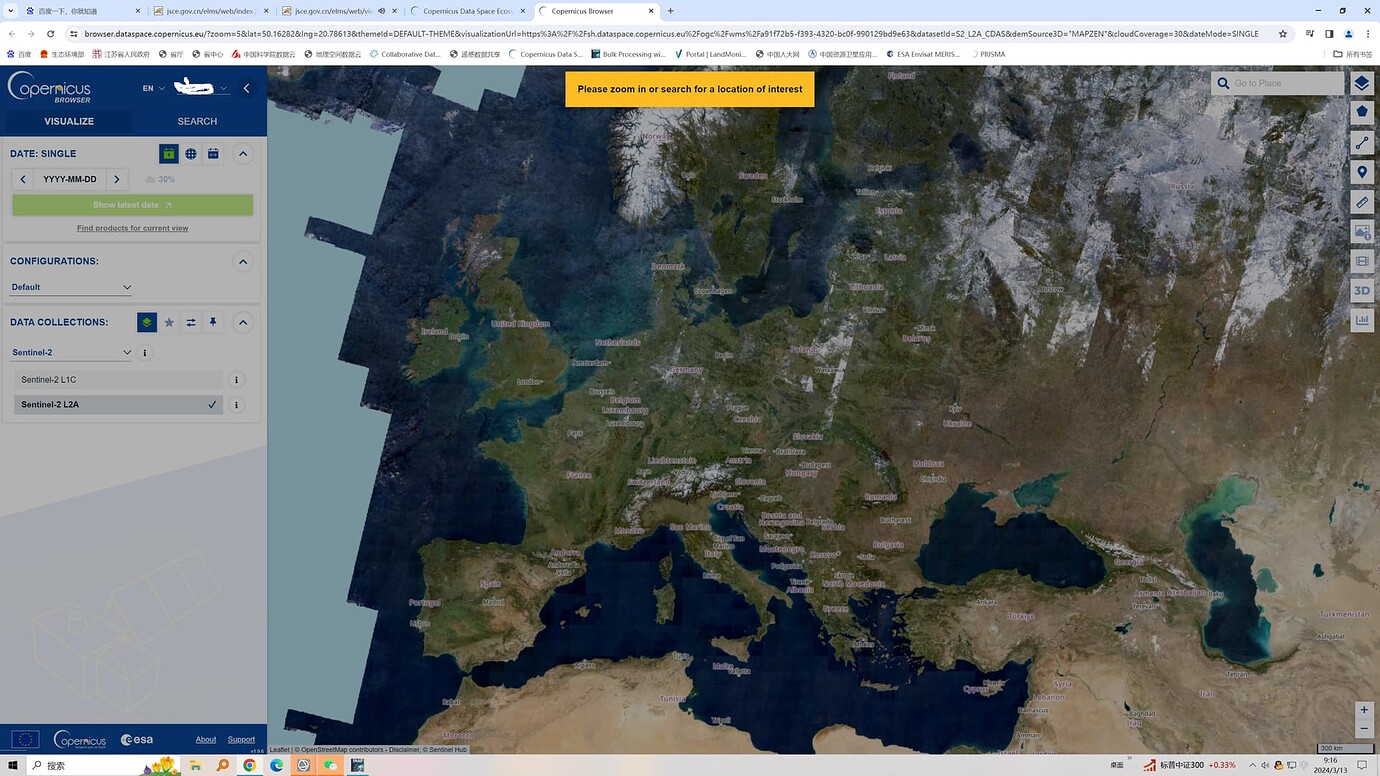Collapse the DATE: SINGLE section
Screen dimensions: 1380x776
[243, 153]
